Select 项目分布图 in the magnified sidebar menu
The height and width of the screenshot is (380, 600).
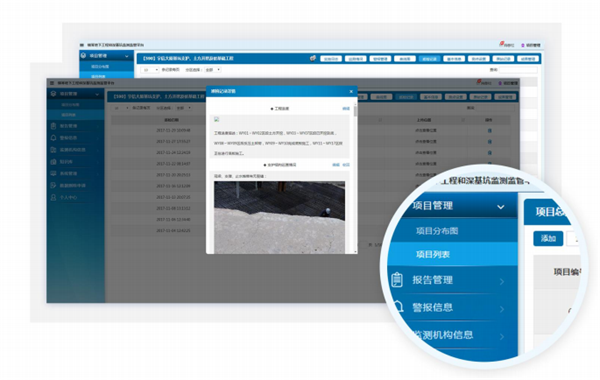click(x=437, y=231)
